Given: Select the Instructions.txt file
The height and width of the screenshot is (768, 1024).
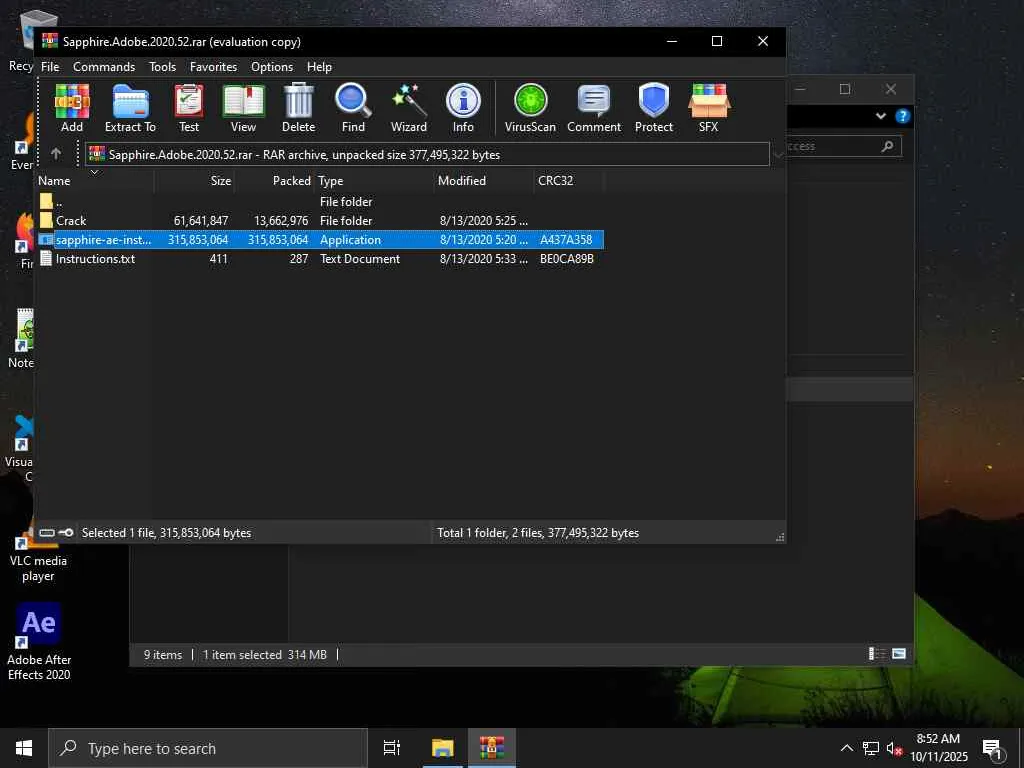Looking at the screenshot, I should coord(320,259).
